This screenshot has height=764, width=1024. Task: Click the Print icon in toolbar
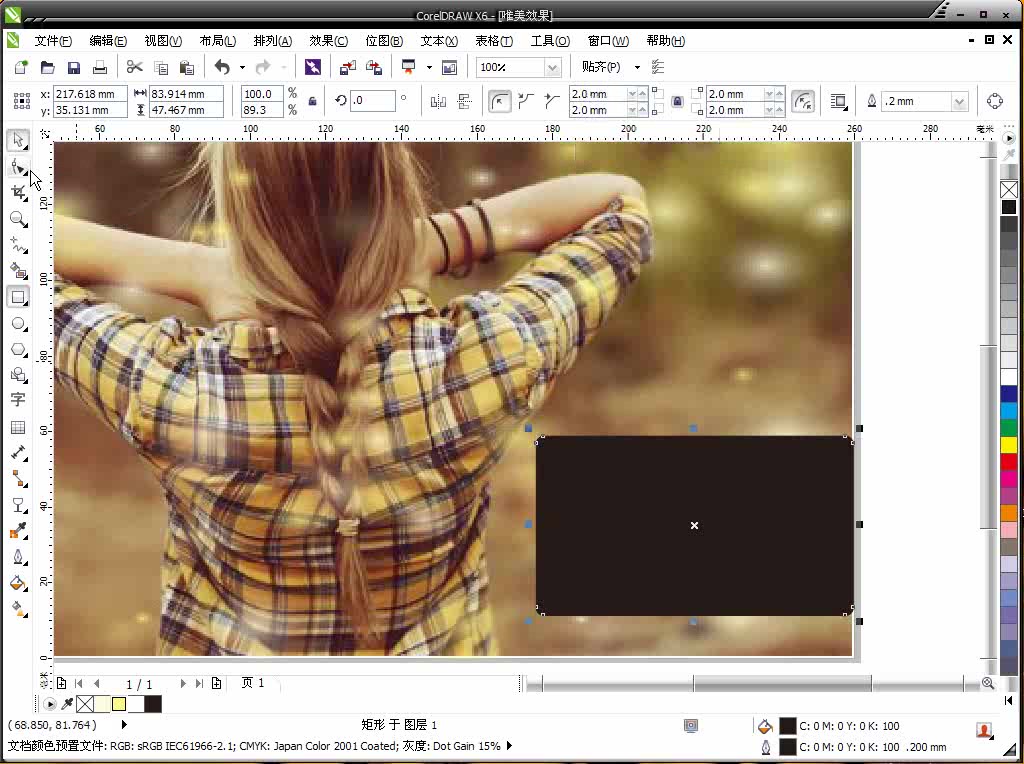(100, 68)
